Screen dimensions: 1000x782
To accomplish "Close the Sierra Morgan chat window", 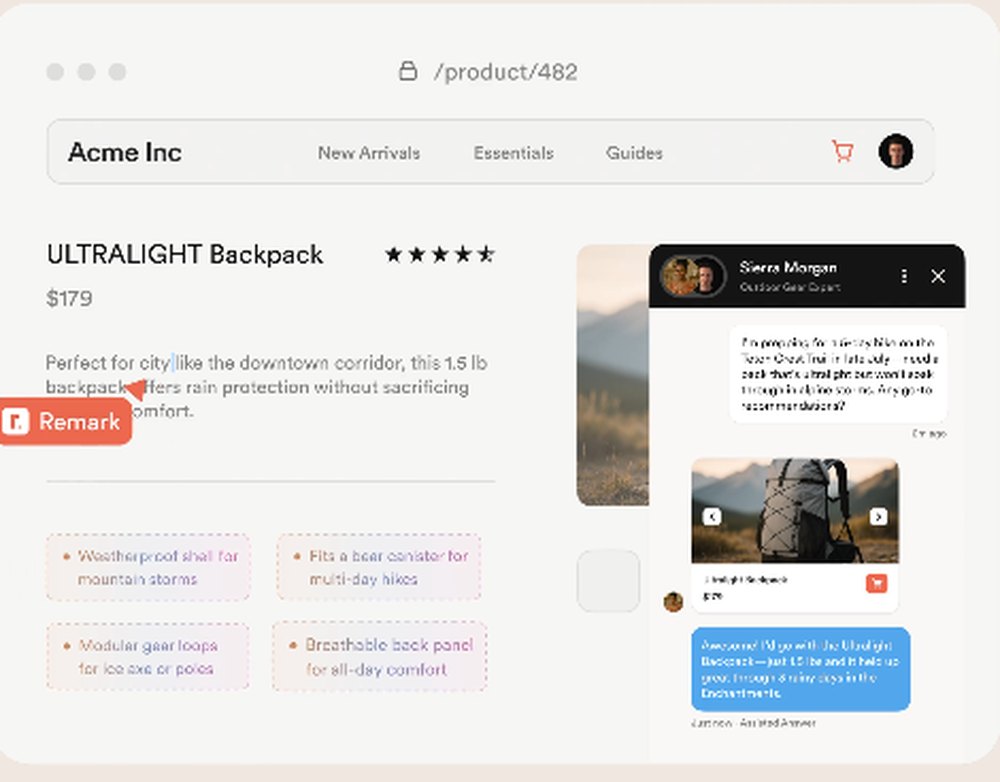I will [938, 276].
